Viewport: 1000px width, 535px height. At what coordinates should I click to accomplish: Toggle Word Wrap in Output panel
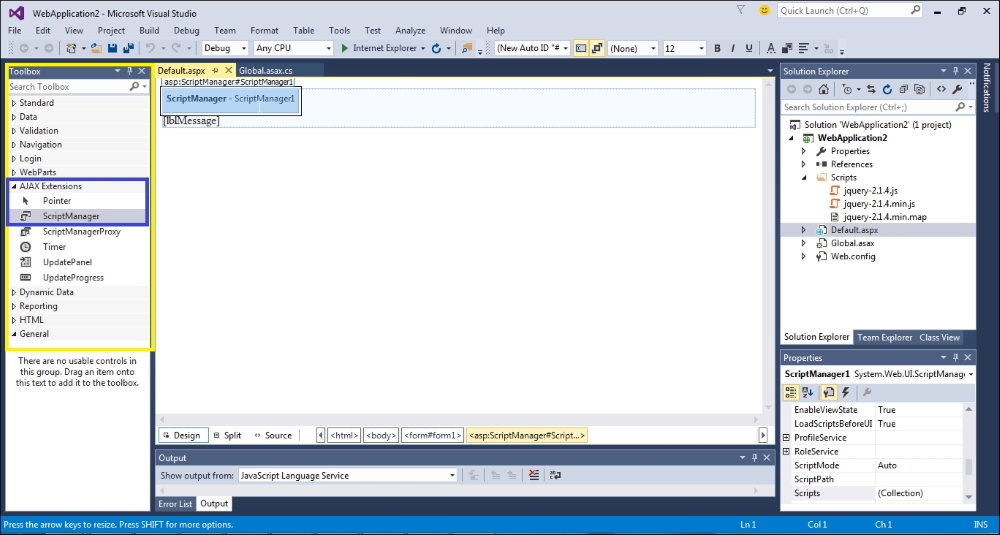click(x=555, y=475)
